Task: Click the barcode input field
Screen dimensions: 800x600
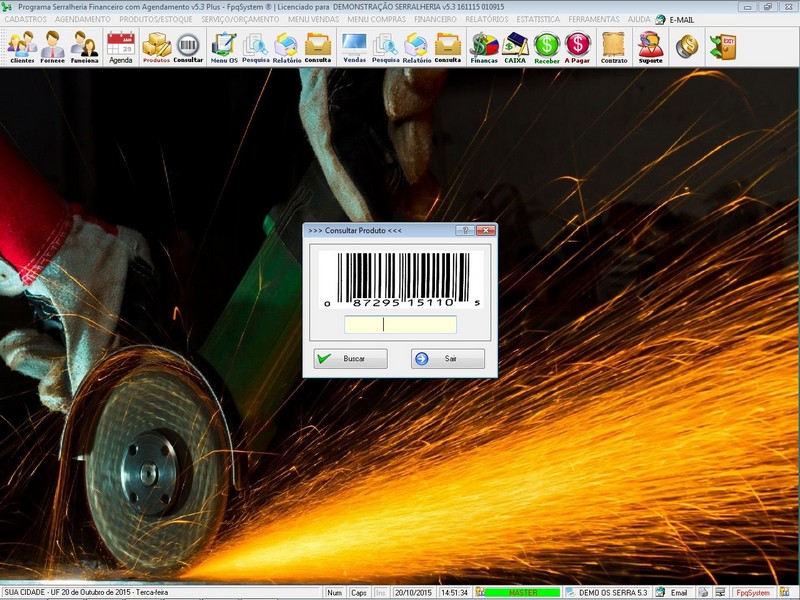Action: point(401,324)
